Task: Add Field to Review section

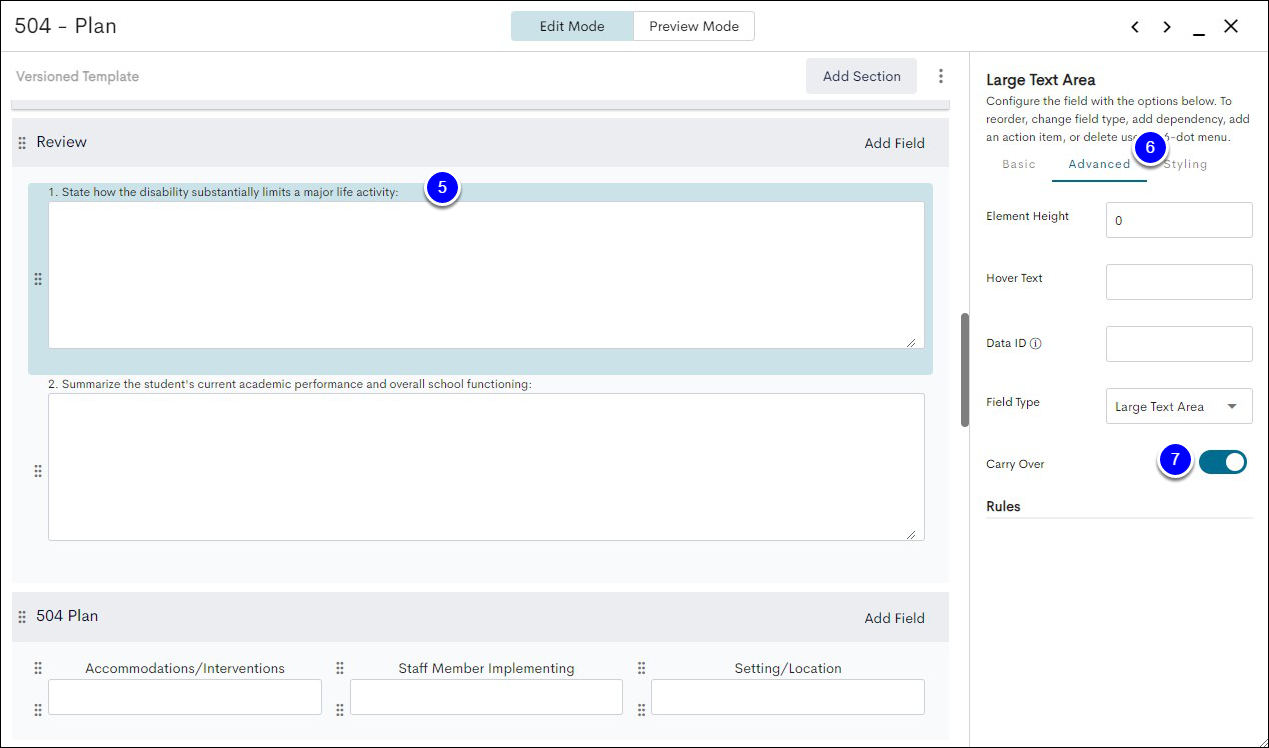Action: coord(894,143)
